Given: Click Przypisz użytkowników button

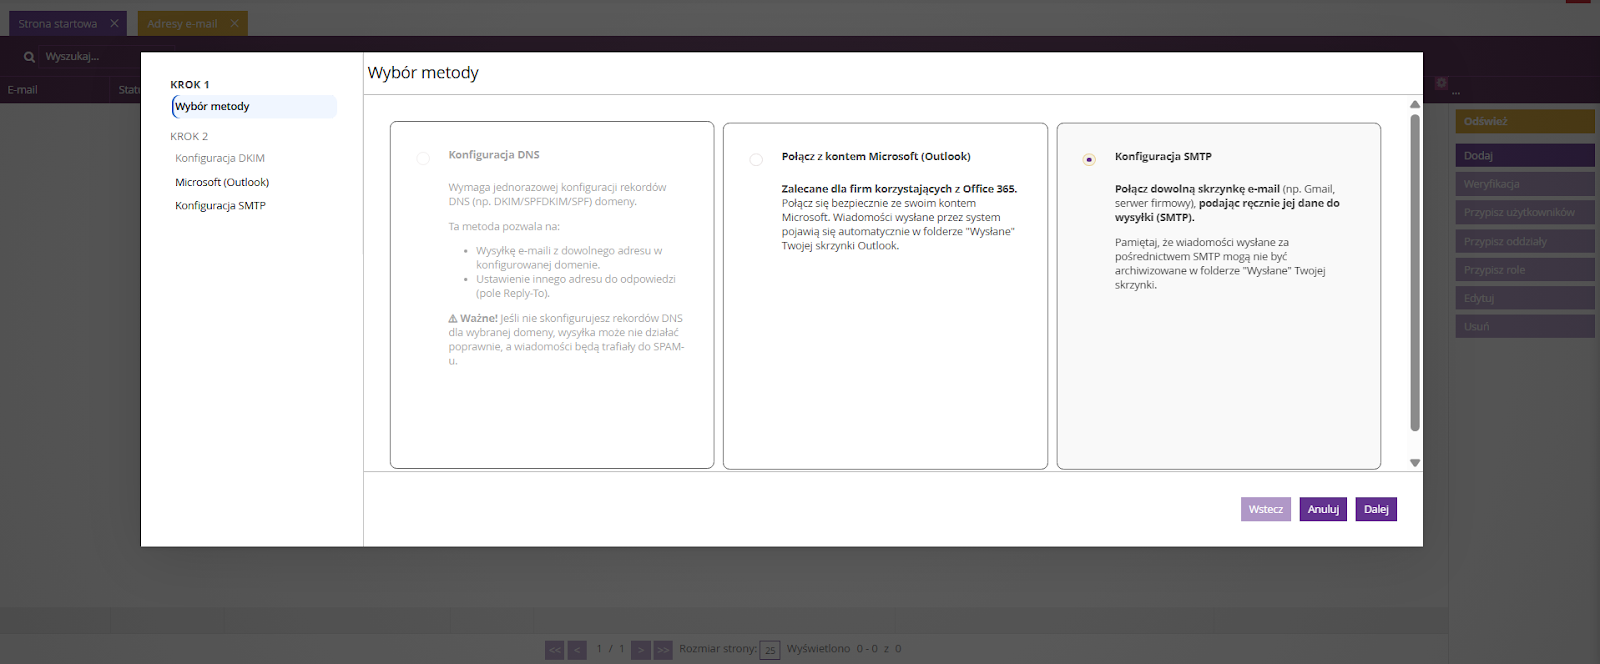Looking at the screenshot, I should (x=1525, y=212).
